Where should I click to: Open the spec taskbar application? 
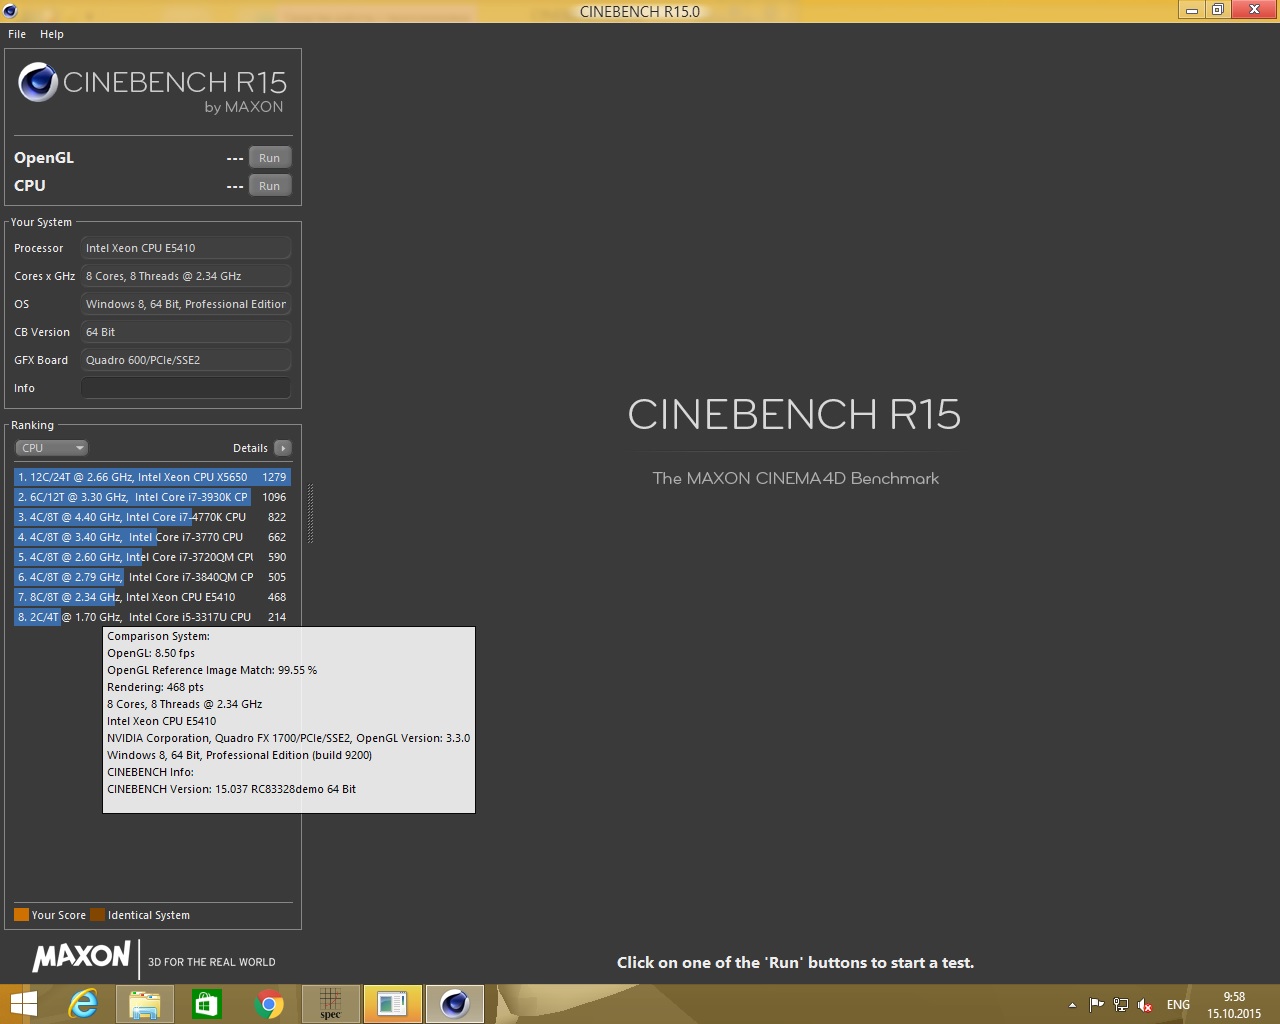[x=331, y=1004]
